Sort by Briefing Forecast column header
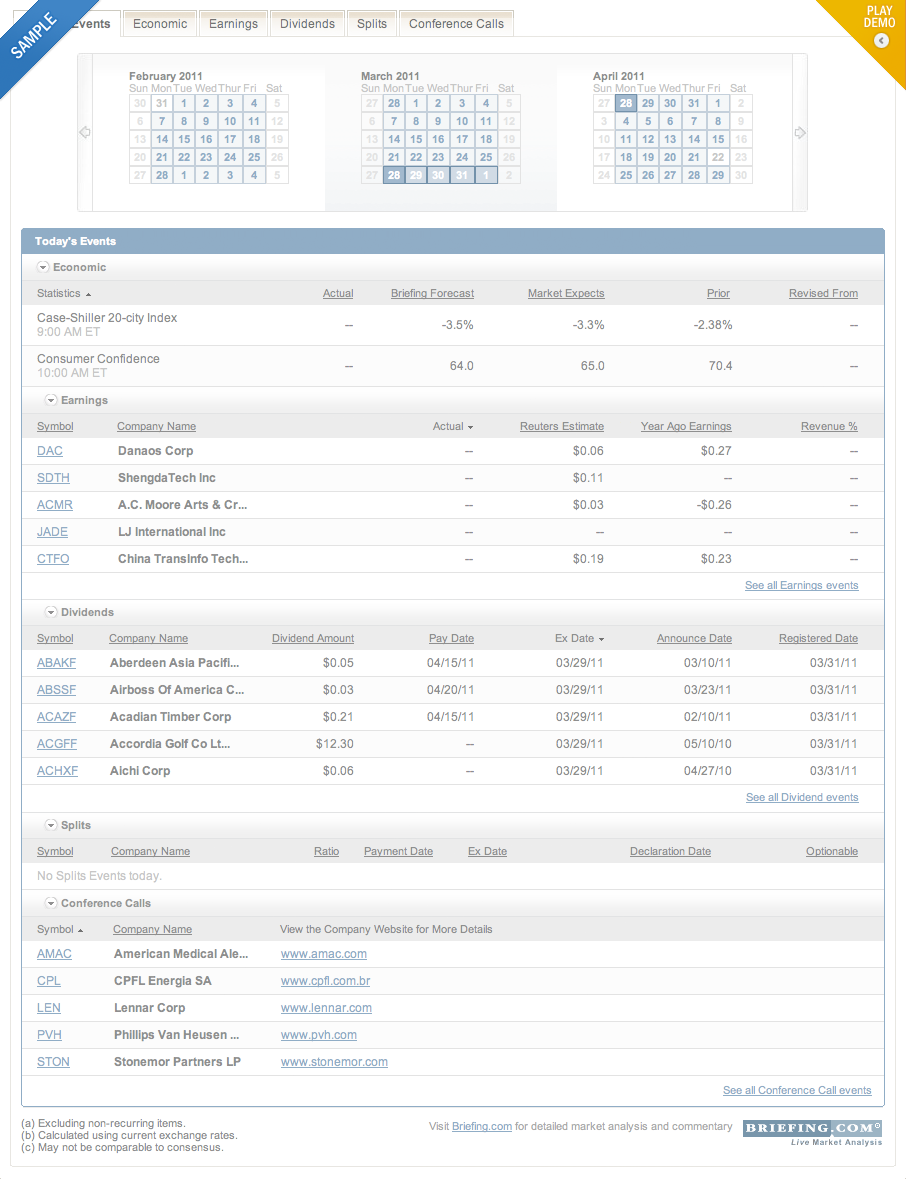Image resolution: width=906 pixels, height=1179 pixels. coord(432,293)
